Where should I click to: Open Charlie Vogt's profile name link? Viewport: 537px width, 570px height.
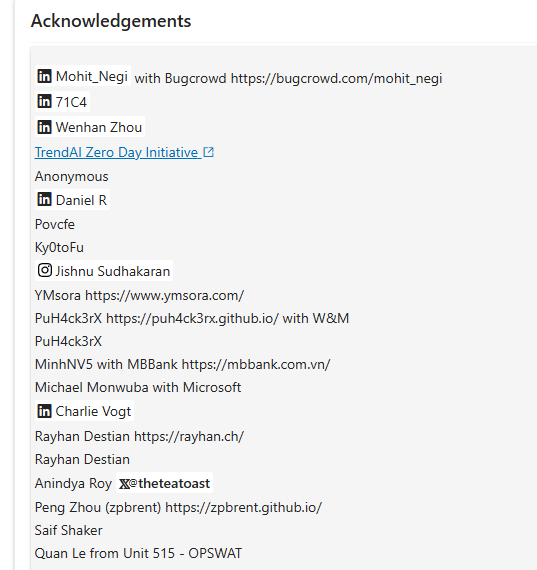[93, 412]
